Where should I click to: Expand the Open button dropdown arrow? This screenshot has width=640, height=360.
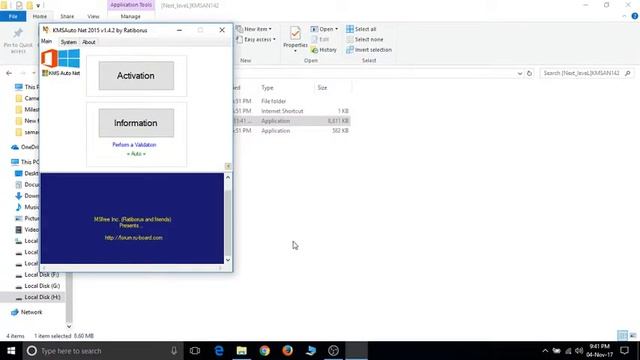point(336,29)
